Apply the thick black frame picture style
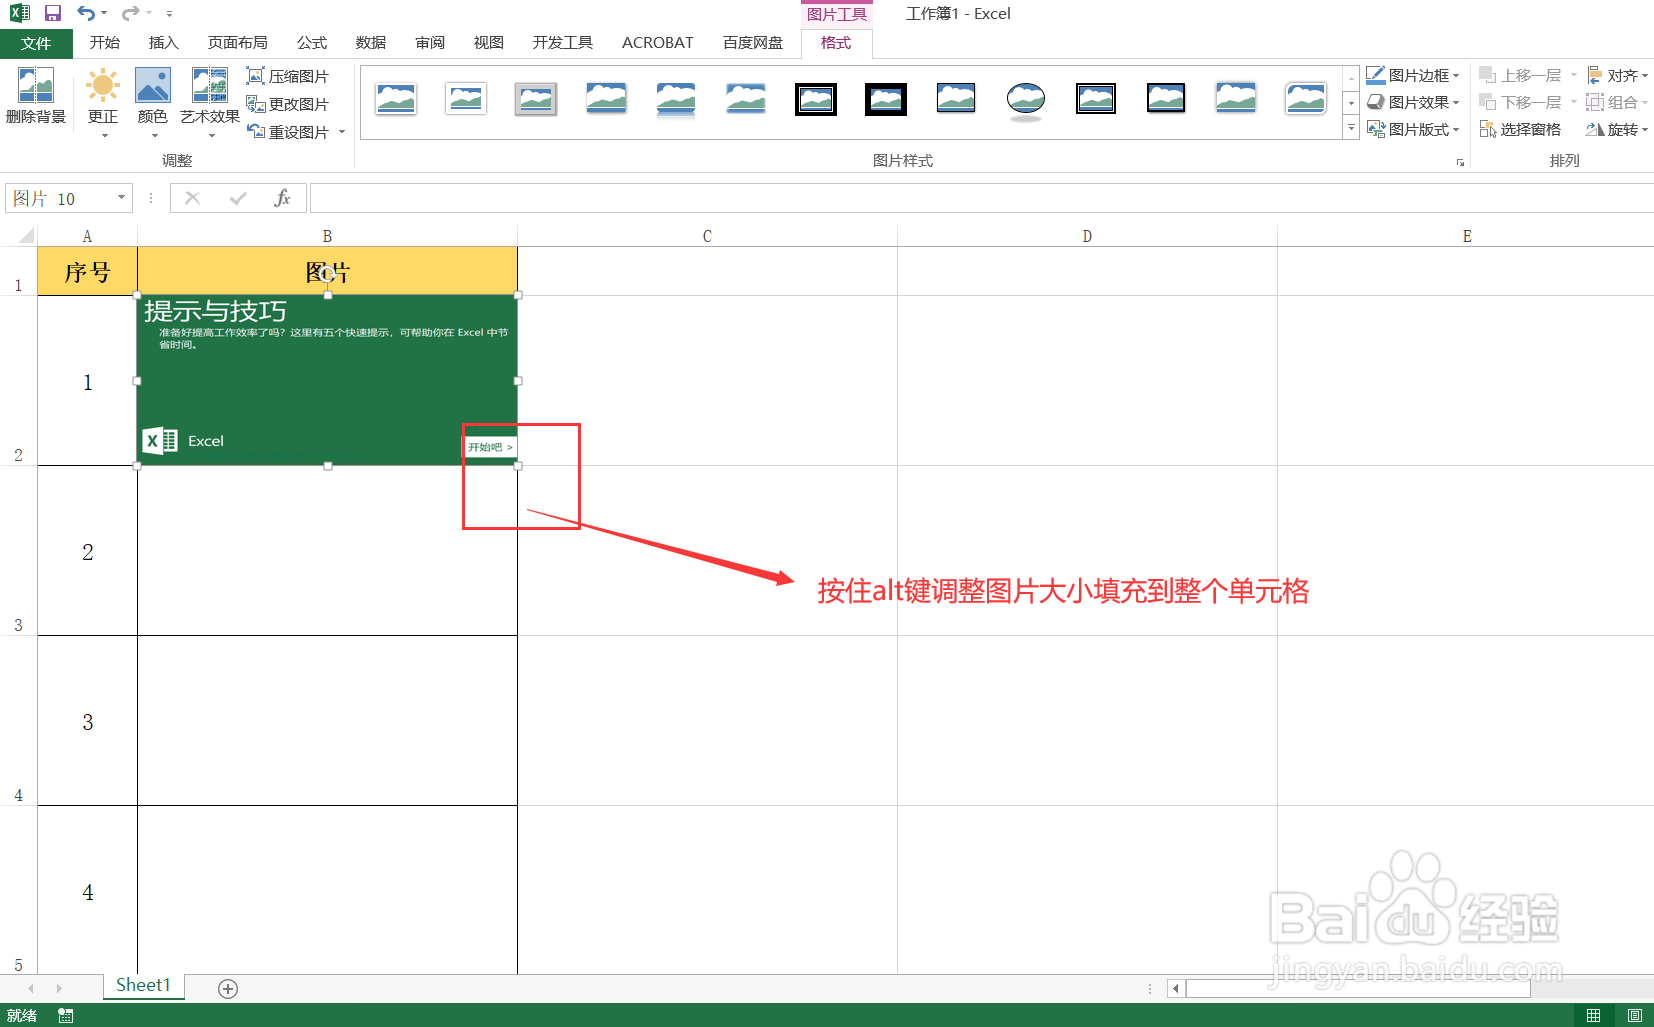 pyautogui.click(x=886, y=99)
